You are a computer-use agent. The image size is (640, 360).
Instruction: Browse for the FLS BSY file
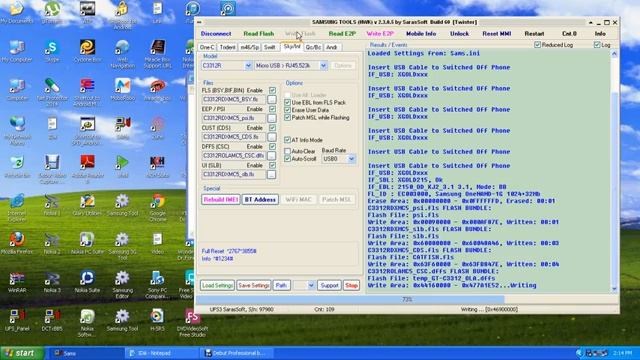coord(271,99)
